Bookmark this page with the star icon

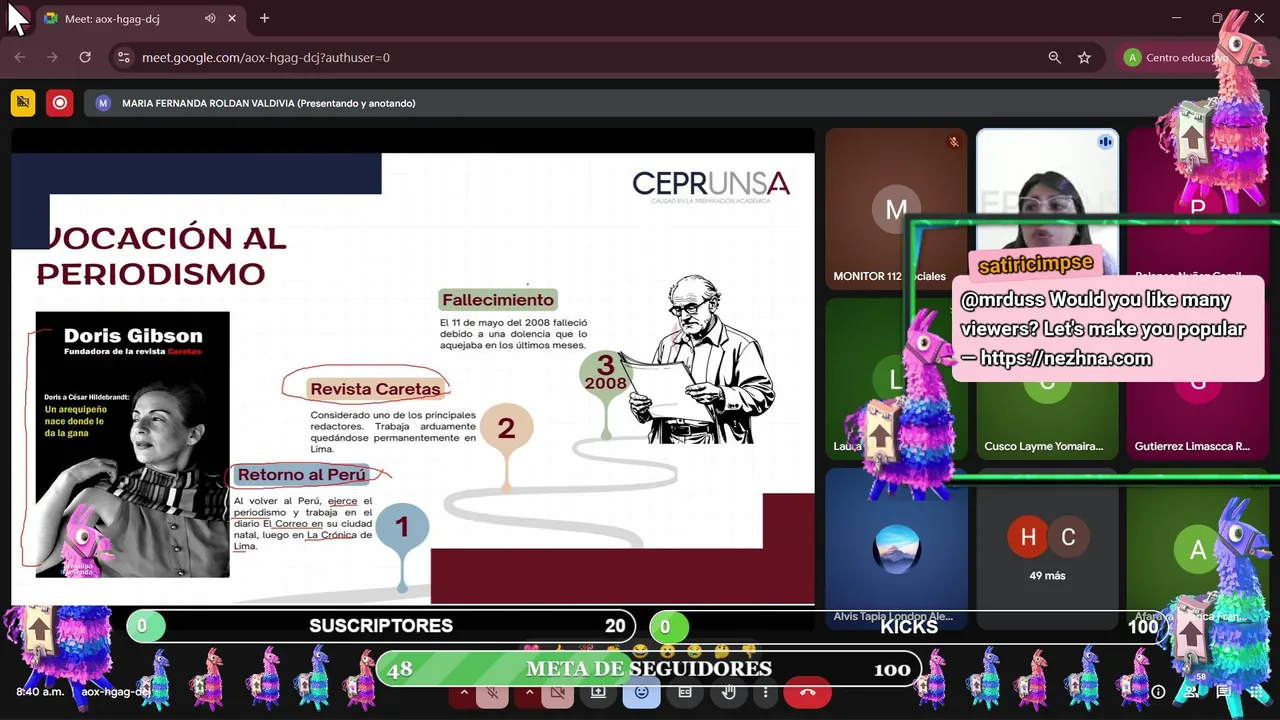(1084, 57)
